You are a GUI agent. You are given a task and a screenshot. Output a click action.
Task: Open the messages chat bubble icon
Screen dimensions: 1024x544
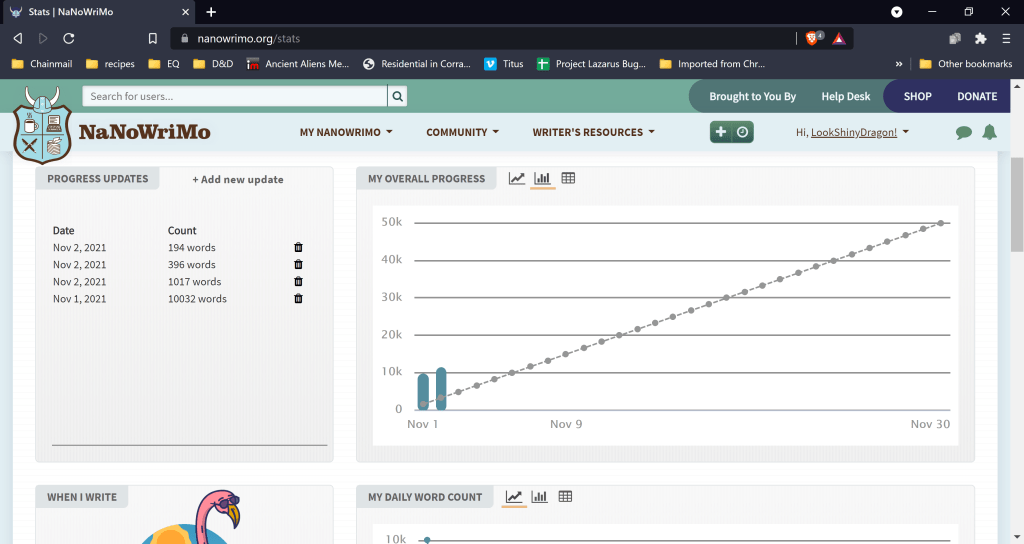963,132
